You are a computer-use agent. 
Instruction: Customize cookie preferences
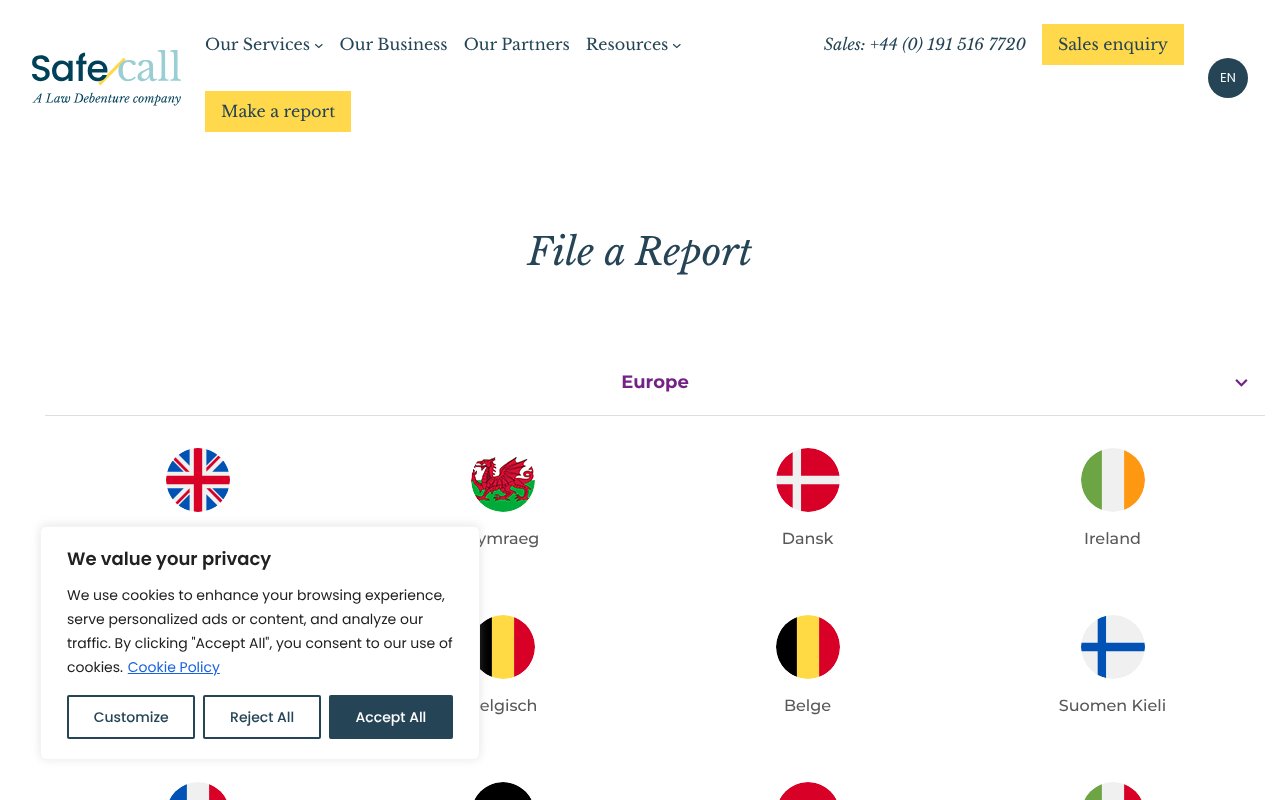131,717
